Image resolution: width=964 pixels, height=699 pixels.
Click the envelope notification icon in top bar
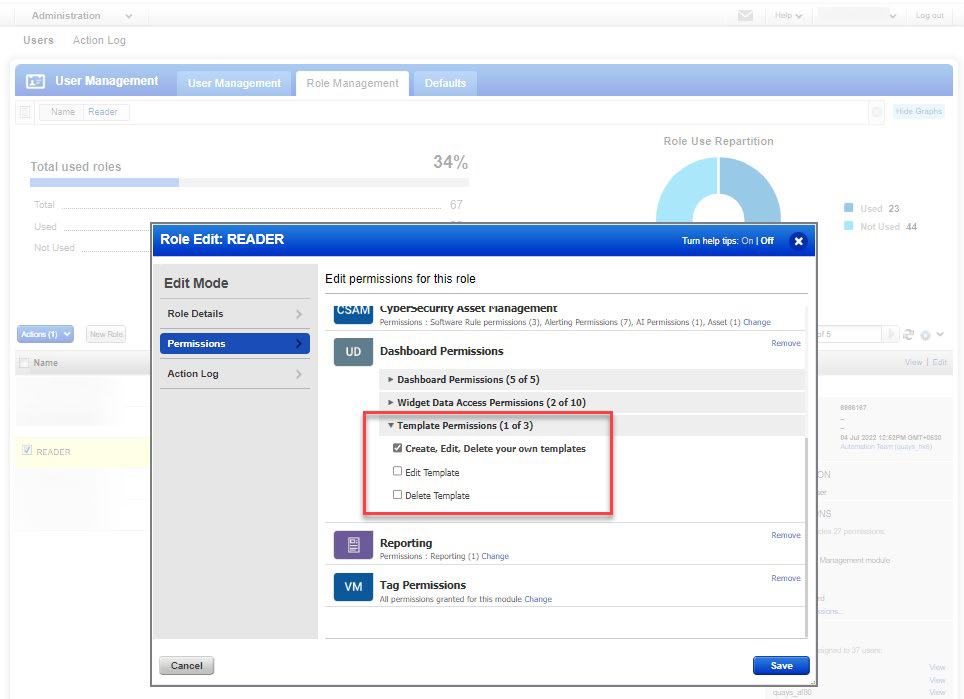[744, 15]
